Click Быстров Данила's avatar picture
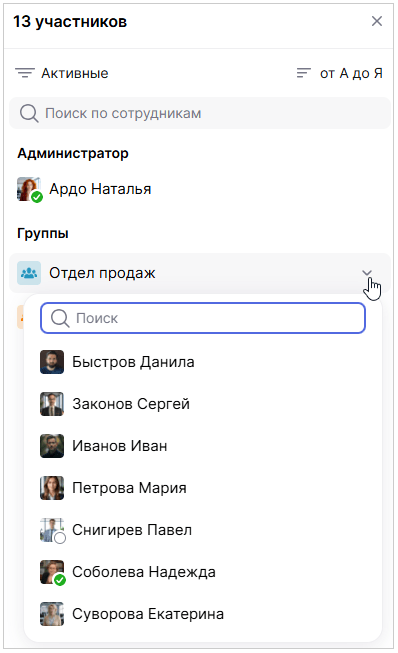Viewport: 398px width, 653px height. pos(52,362)
